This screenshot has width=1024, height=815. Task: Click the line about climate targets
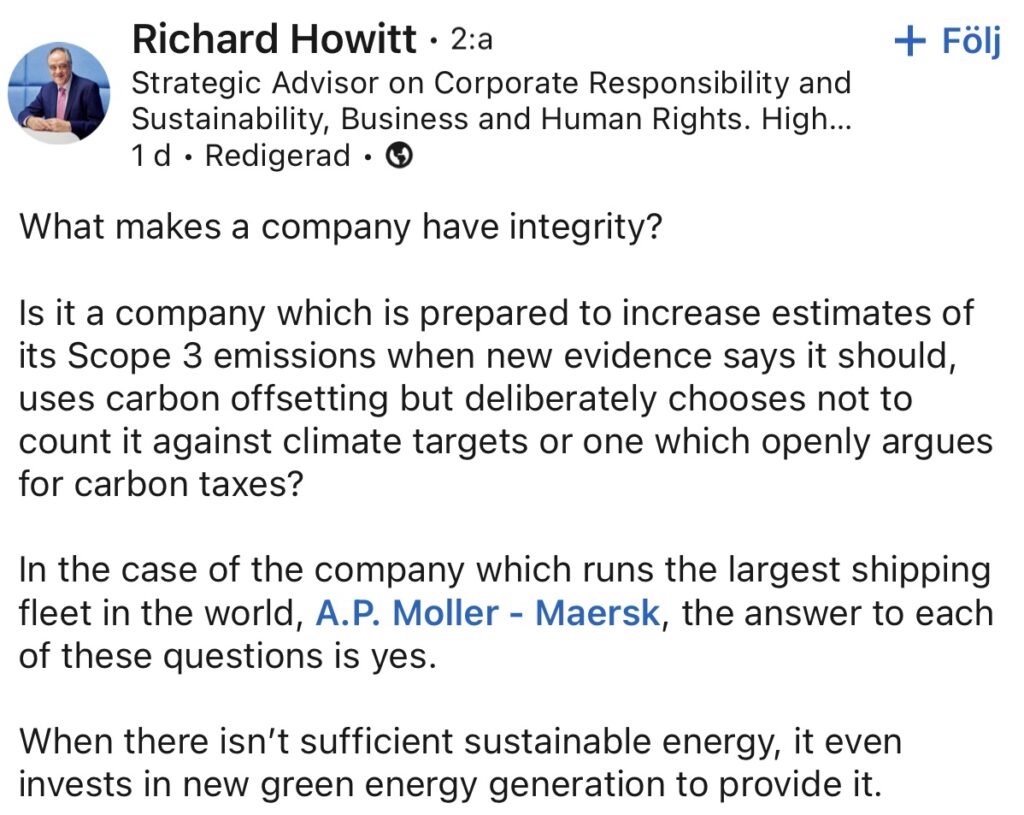coord(506,441)
